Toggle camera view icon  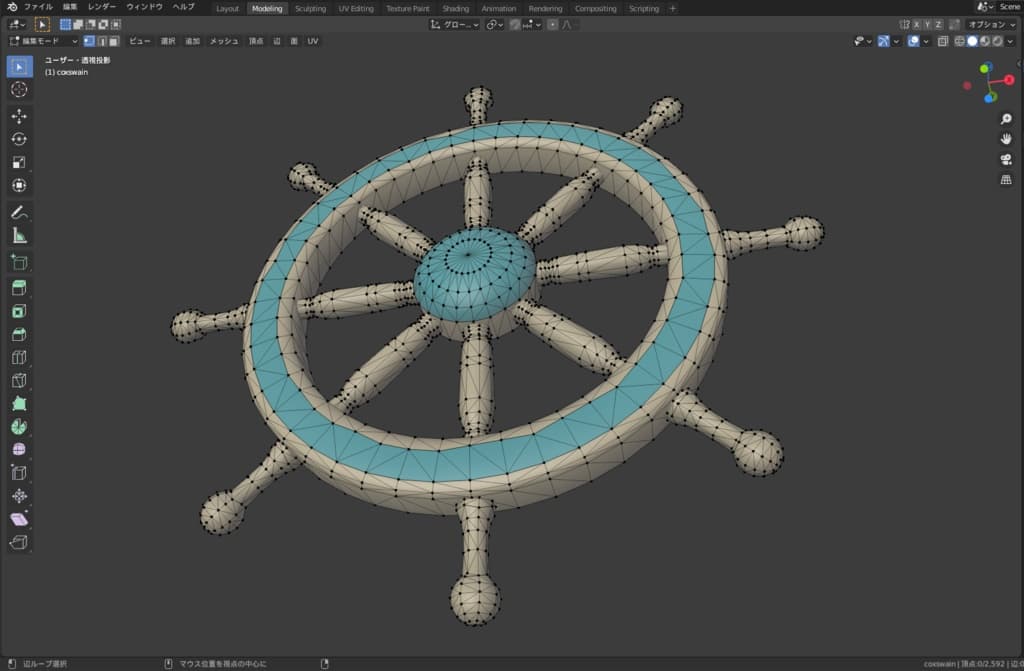click(1006, 159)
